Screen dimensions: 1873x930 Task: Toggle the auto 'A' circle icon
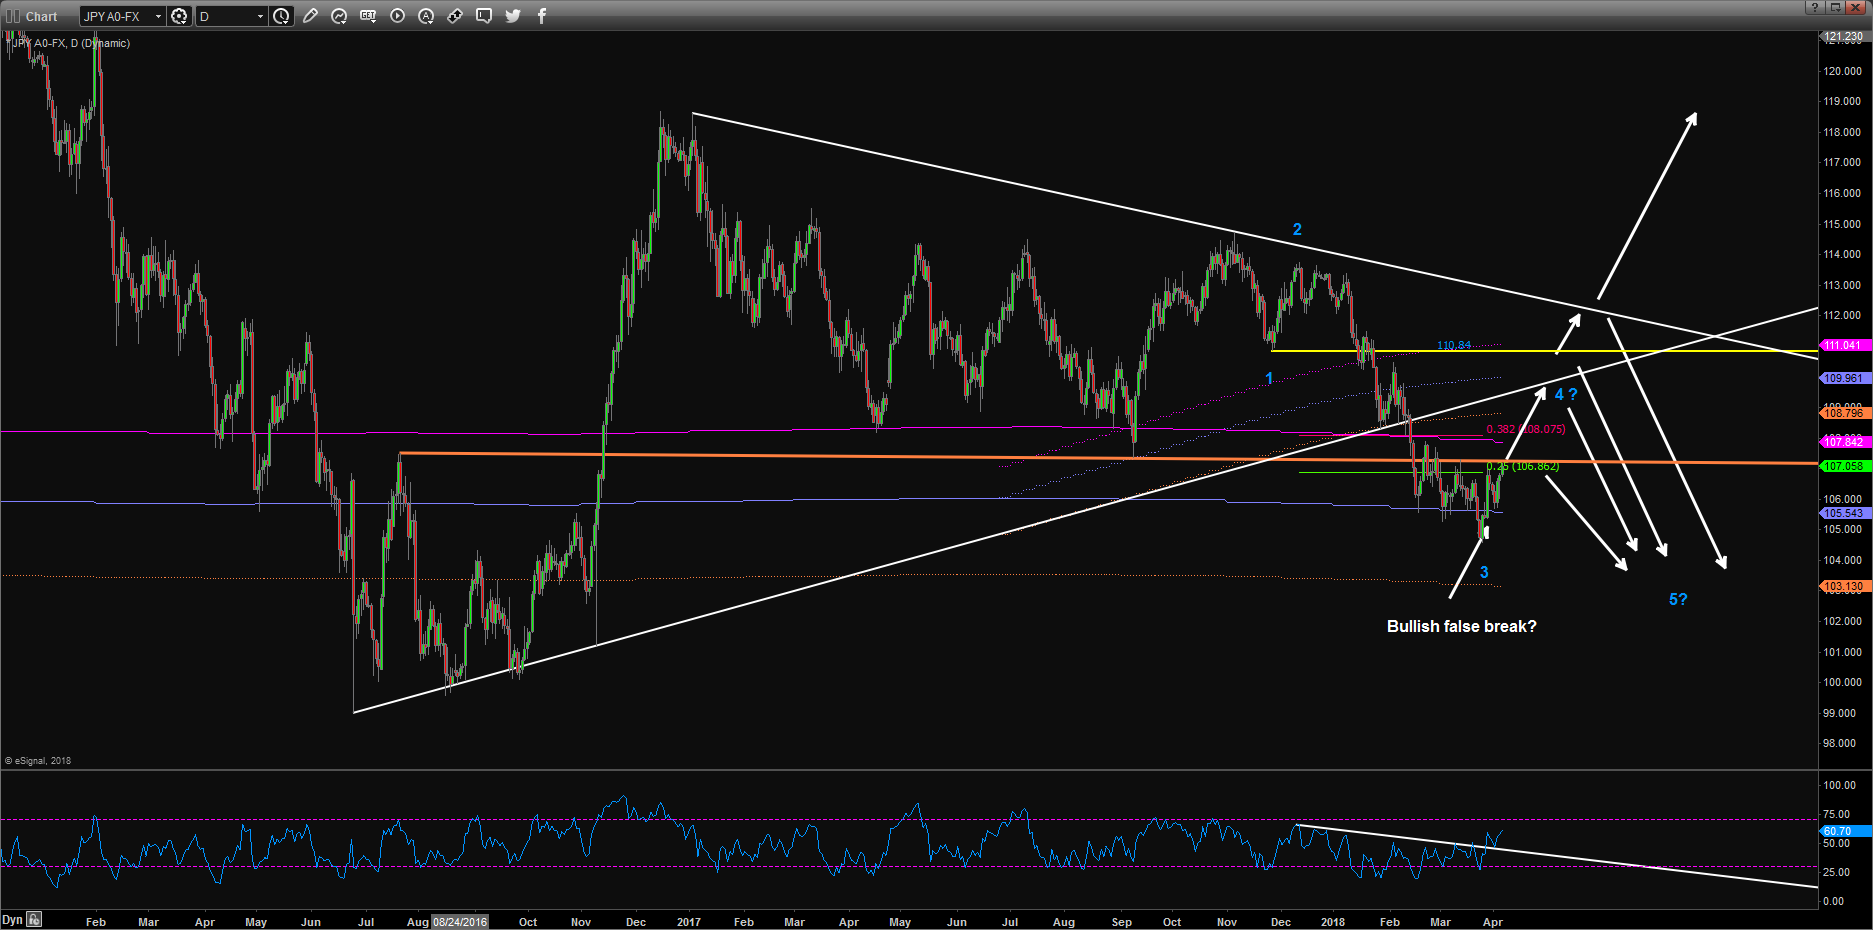click(x=426, y=16)
